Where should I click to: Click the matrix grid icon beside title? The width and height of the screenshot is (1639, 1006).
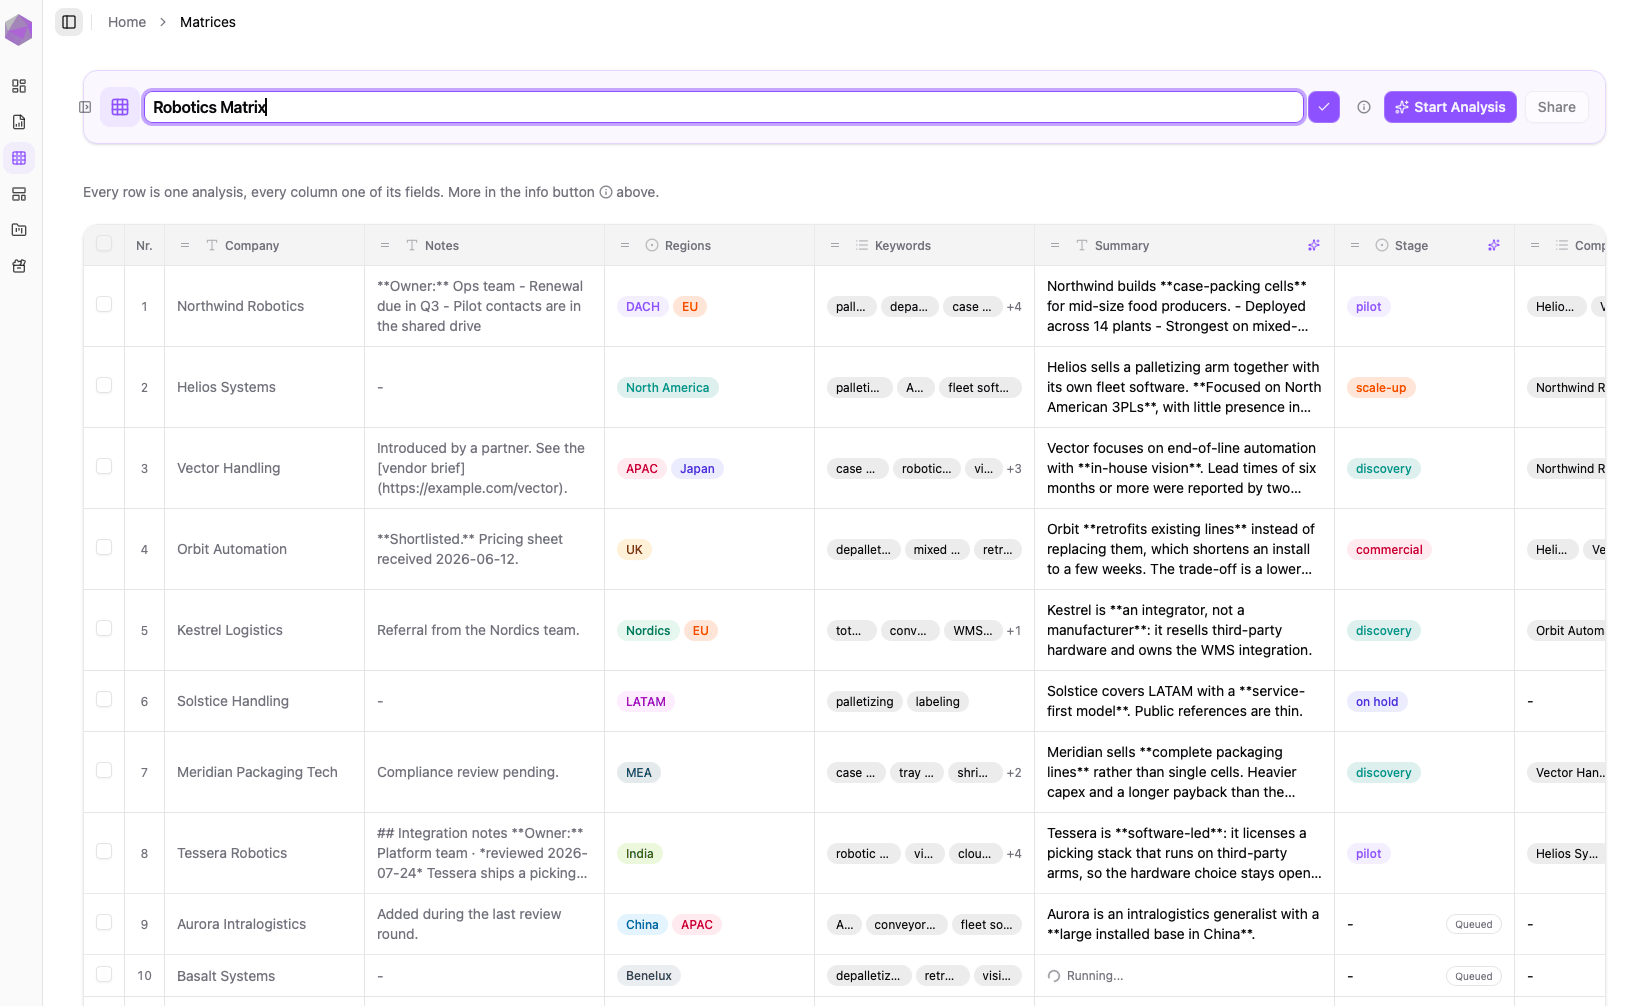120,107
